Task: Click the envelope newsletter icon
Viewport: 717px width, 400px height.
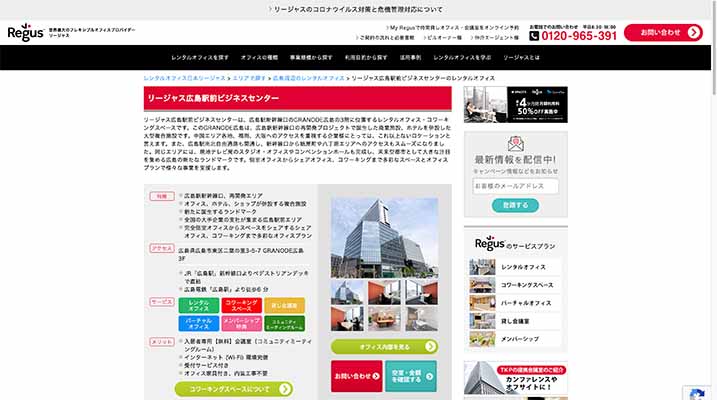Action: pyautogui.click(x=515, y=144)
